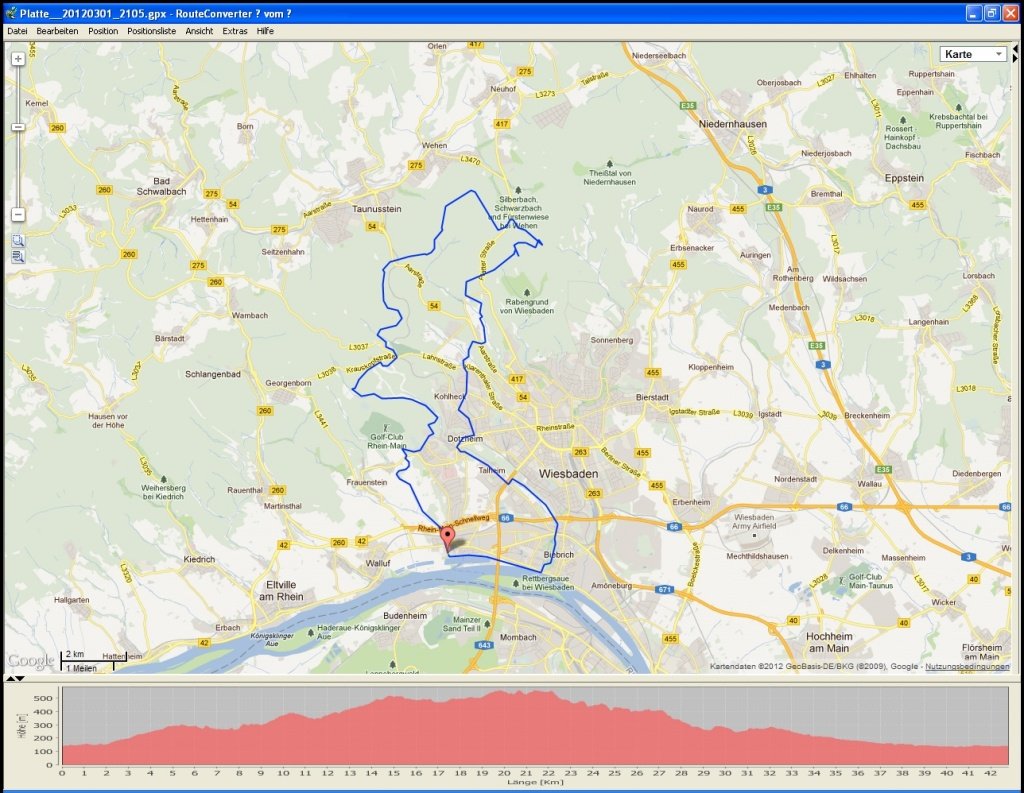The image size is (1024, 793).
Task: Click the Kemel label on the map
Action: point(37,103)
